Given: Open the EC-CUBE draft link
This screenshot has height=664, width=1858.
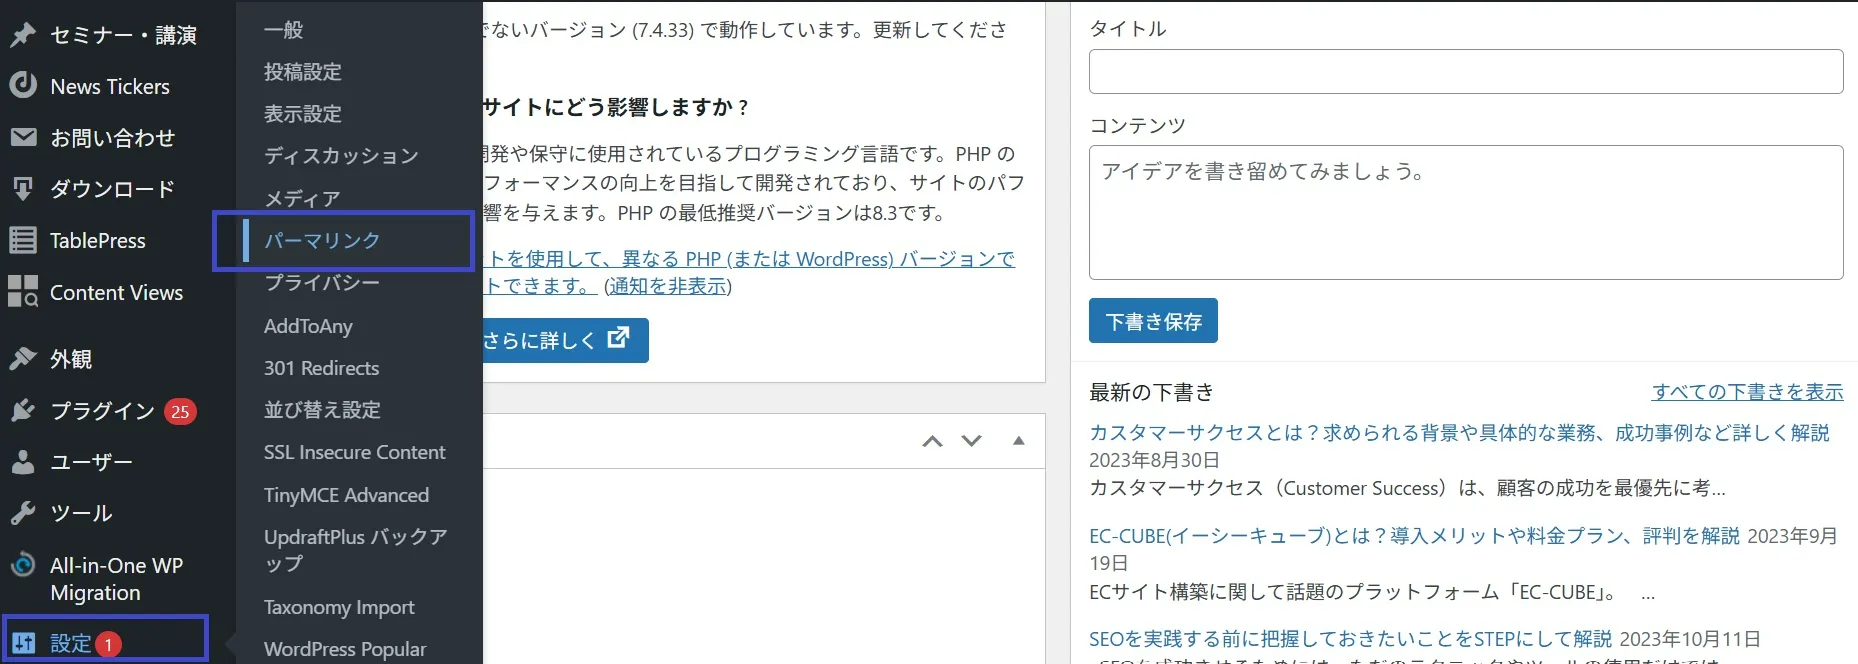Looking at the screenshot, I should click(x=1414, y=536).
